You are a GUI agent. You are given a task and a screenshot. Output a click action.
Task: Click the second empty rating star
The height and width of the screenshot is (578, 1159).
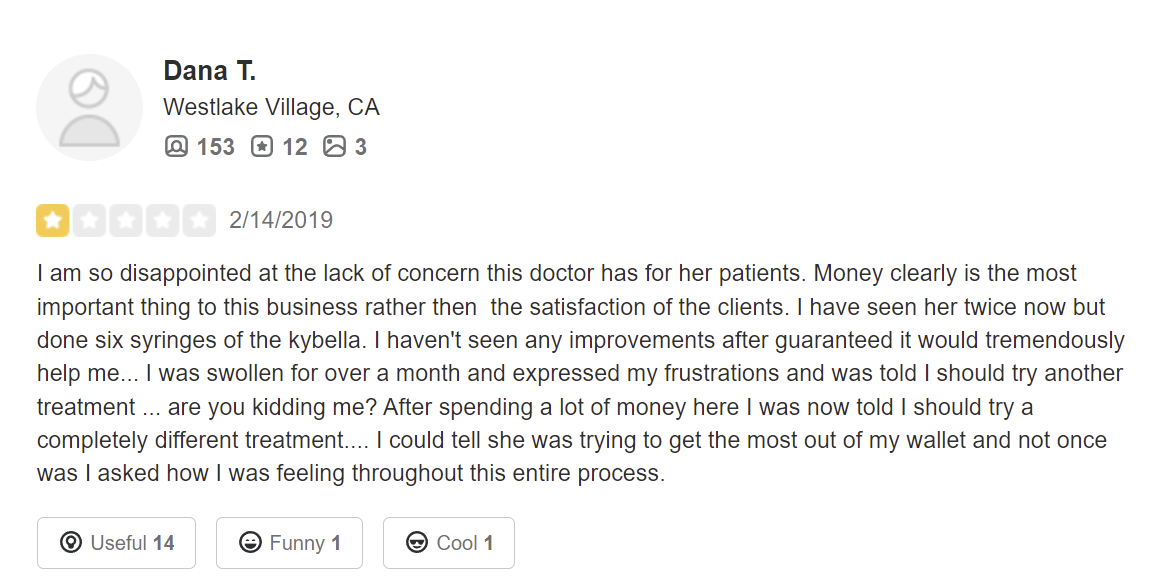click(x=89, y=220)
